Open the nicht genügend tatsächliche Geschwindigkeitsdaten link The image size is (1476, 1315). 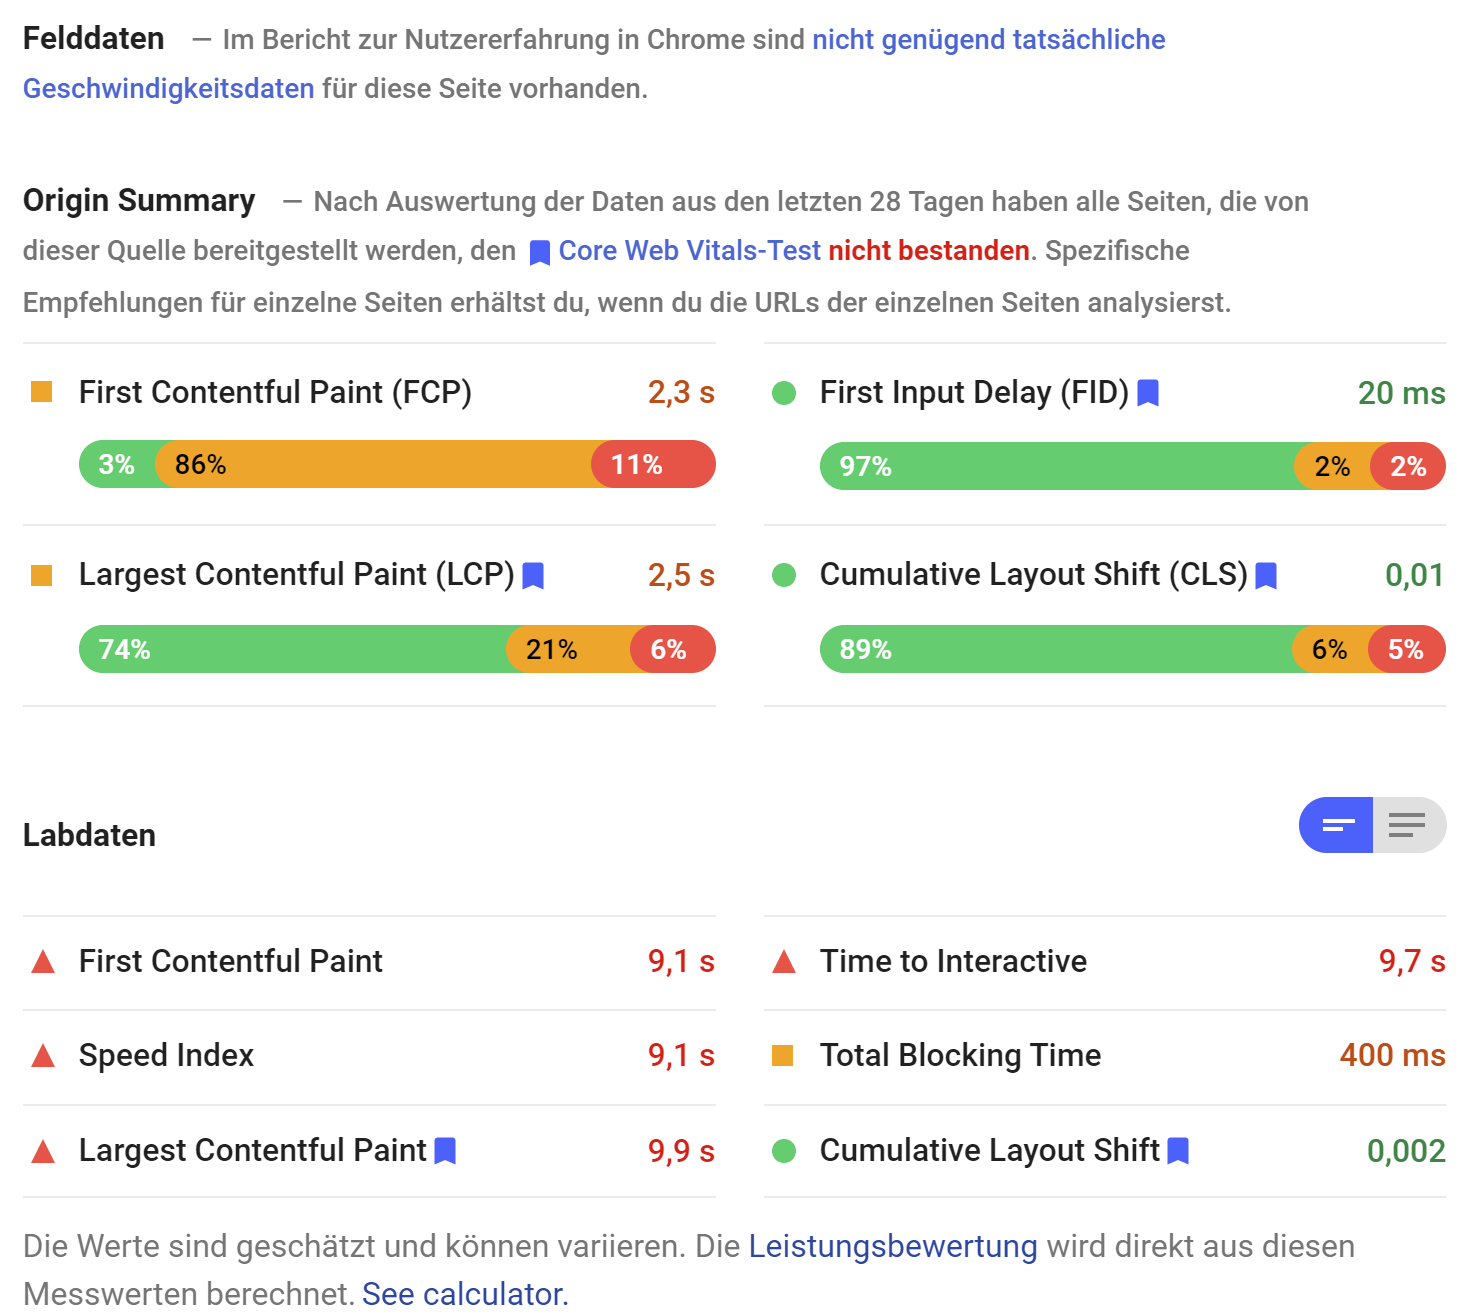(x=990, y=39)
